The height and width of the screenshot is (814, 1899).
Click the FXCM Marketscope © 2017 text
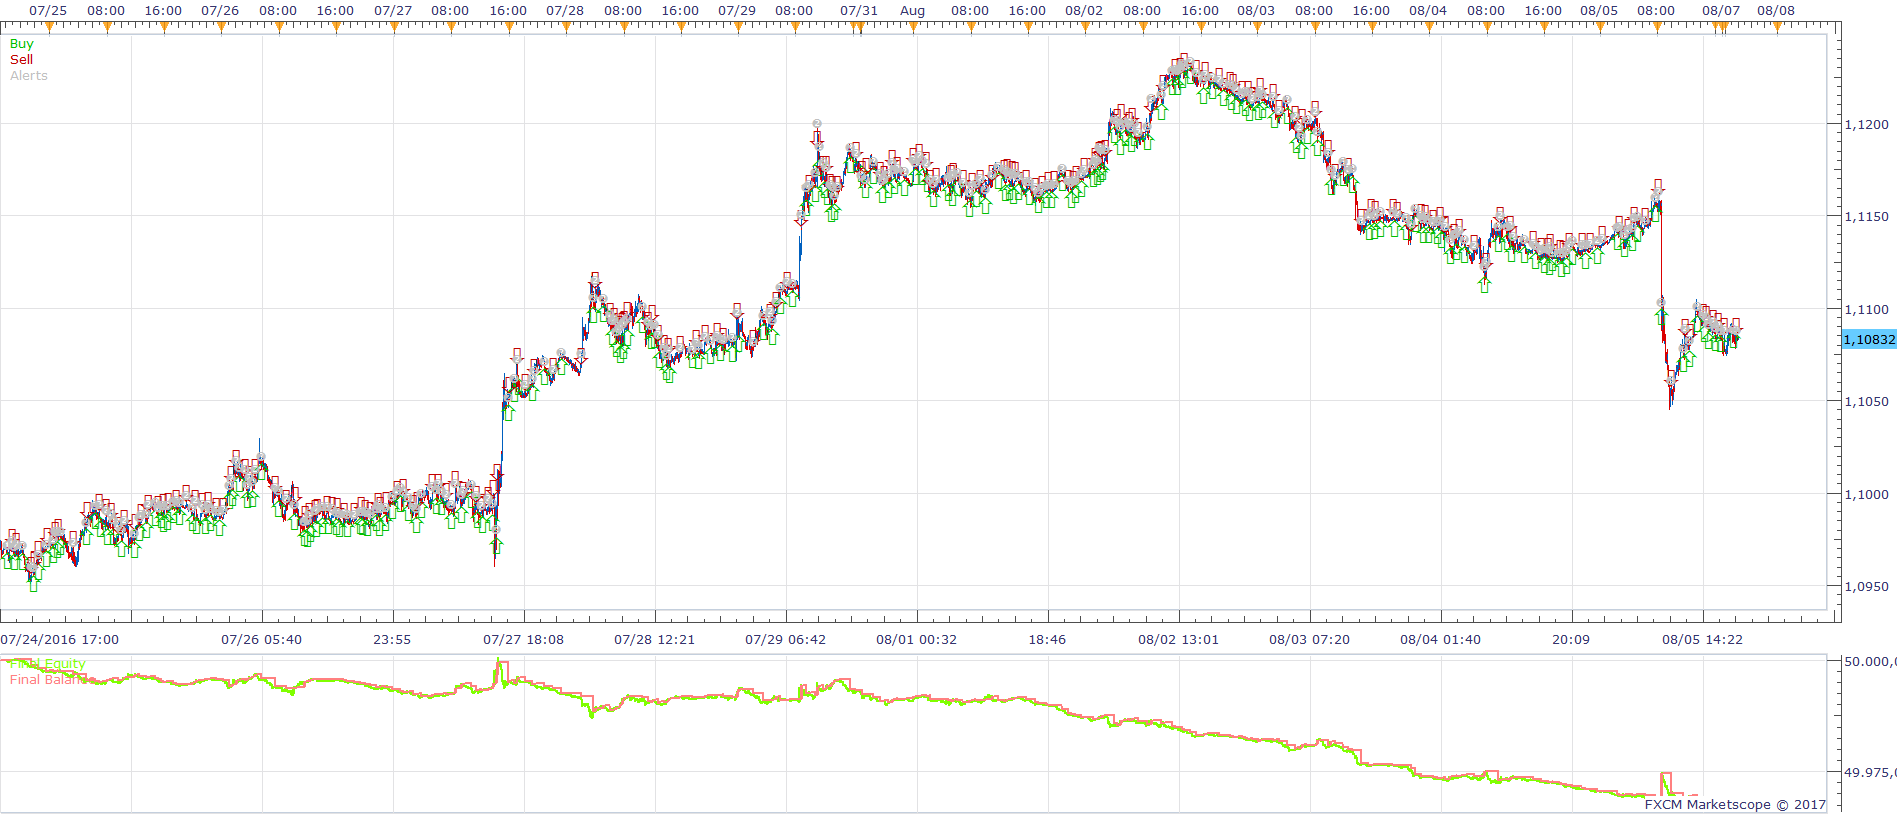pyautogui.click(x=1735, y=804)
